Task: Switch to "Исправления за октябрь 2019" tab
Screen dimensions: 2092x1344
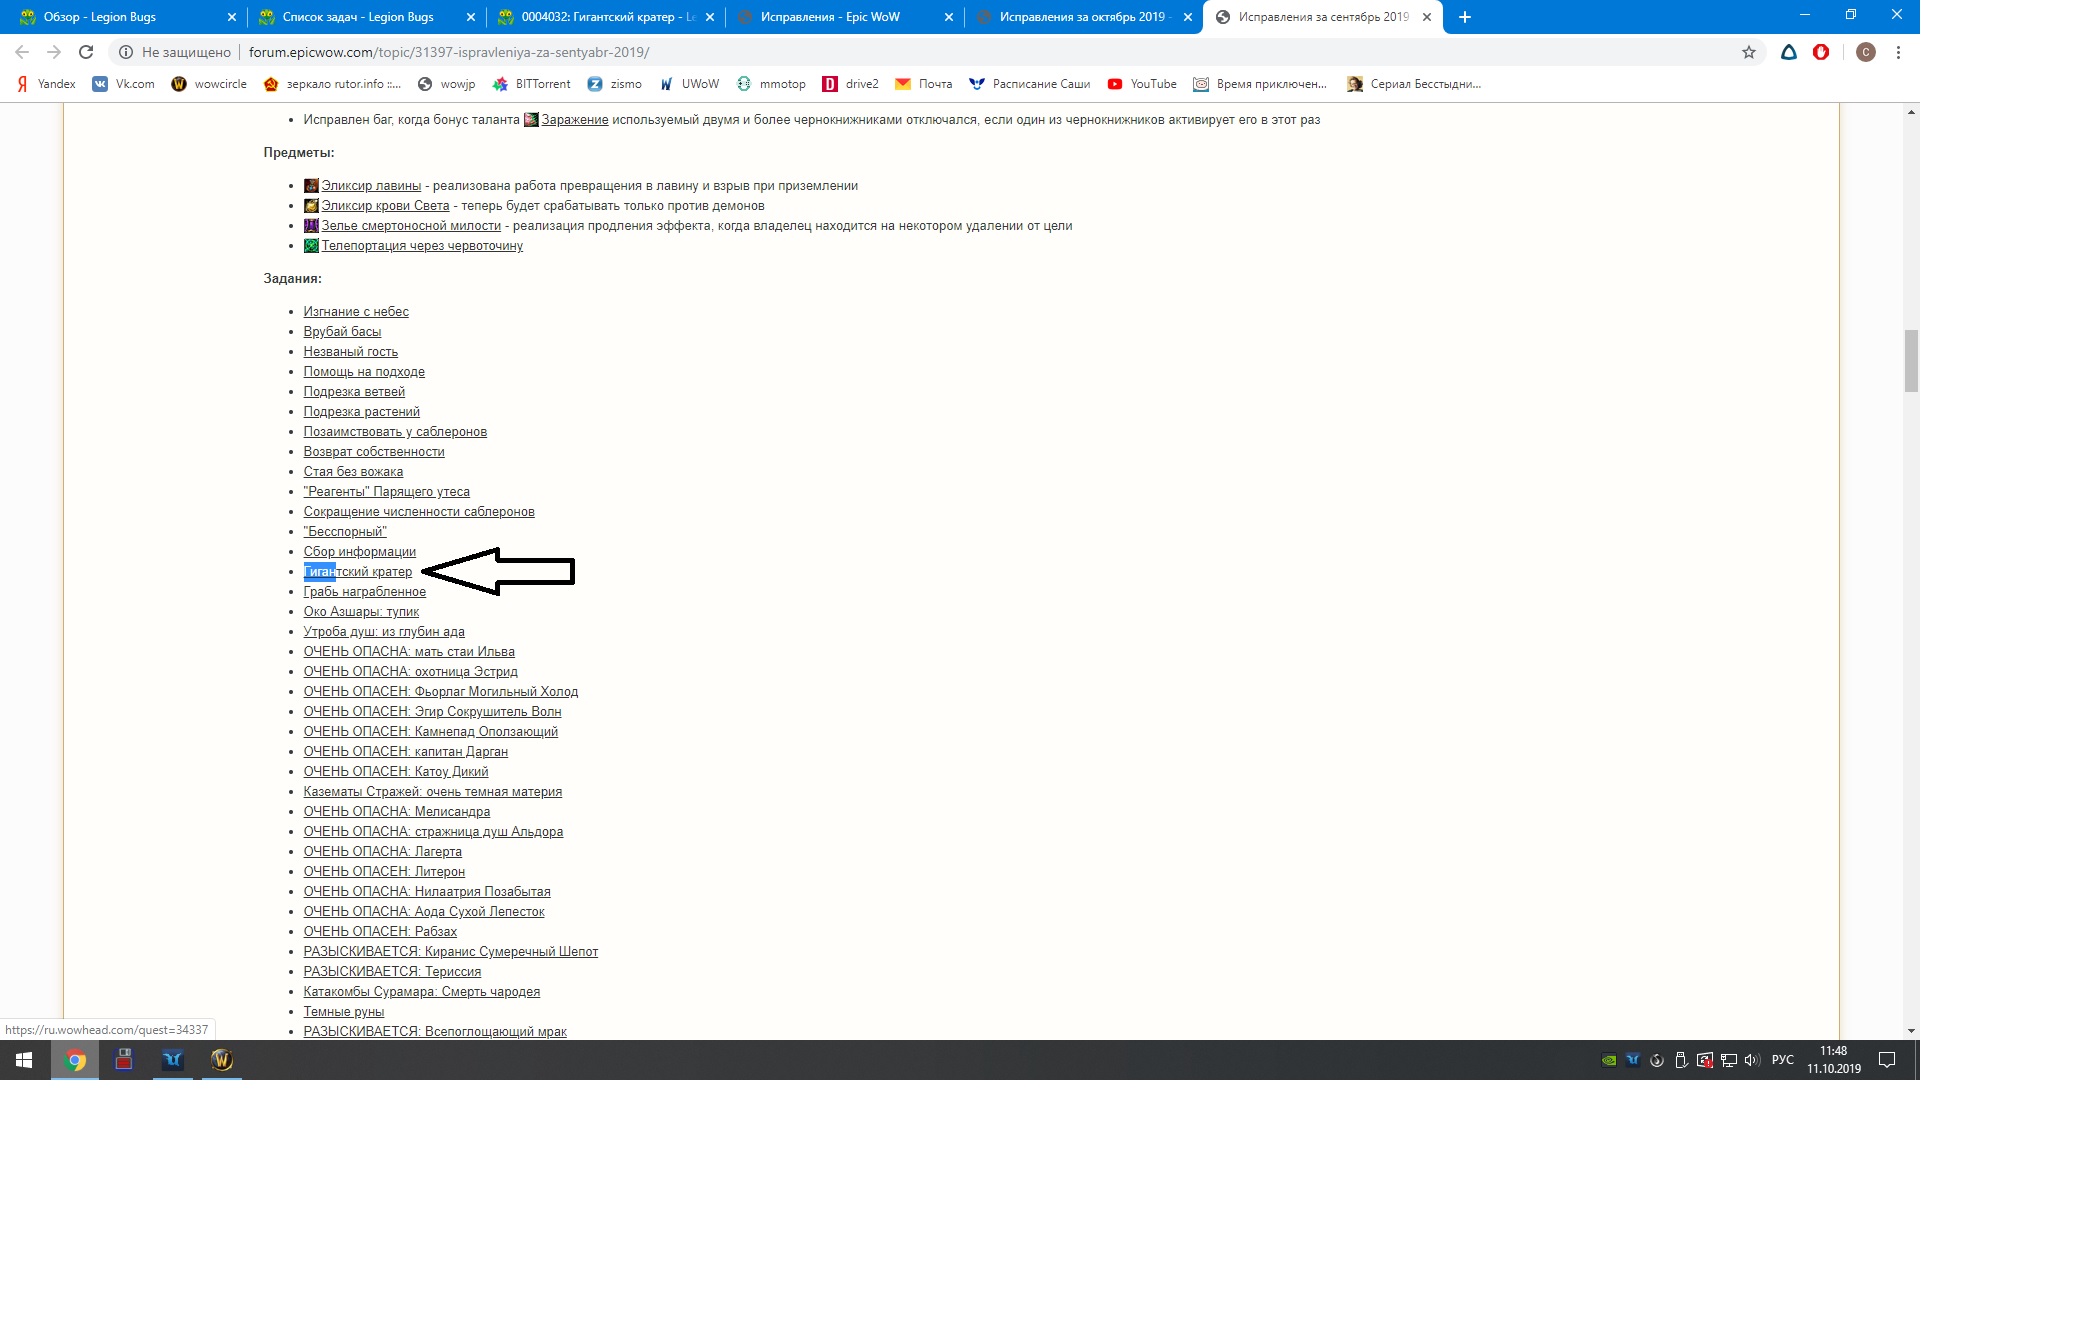Action: tap(1082, 17)
